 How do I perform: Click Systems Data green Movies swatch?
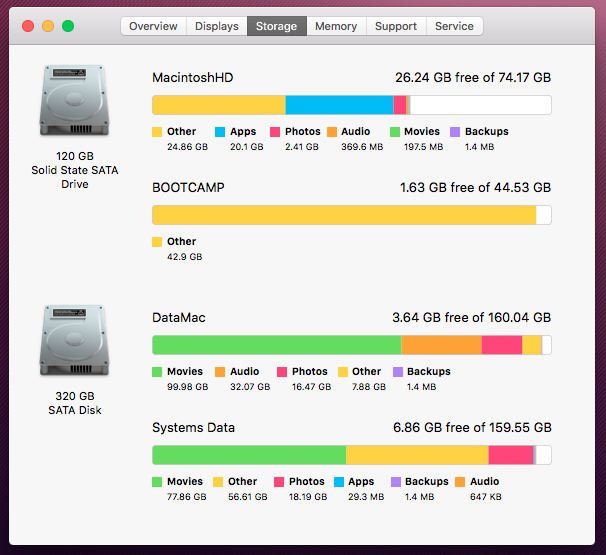157,482
